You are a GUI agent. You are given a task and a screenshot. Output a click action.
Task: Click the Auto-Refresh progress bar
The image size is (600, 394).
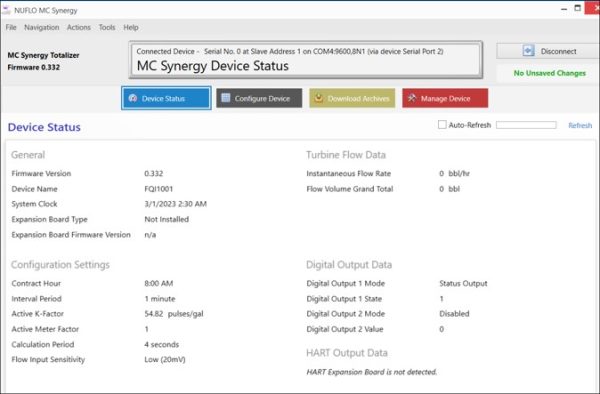click(x=526, y=125)
